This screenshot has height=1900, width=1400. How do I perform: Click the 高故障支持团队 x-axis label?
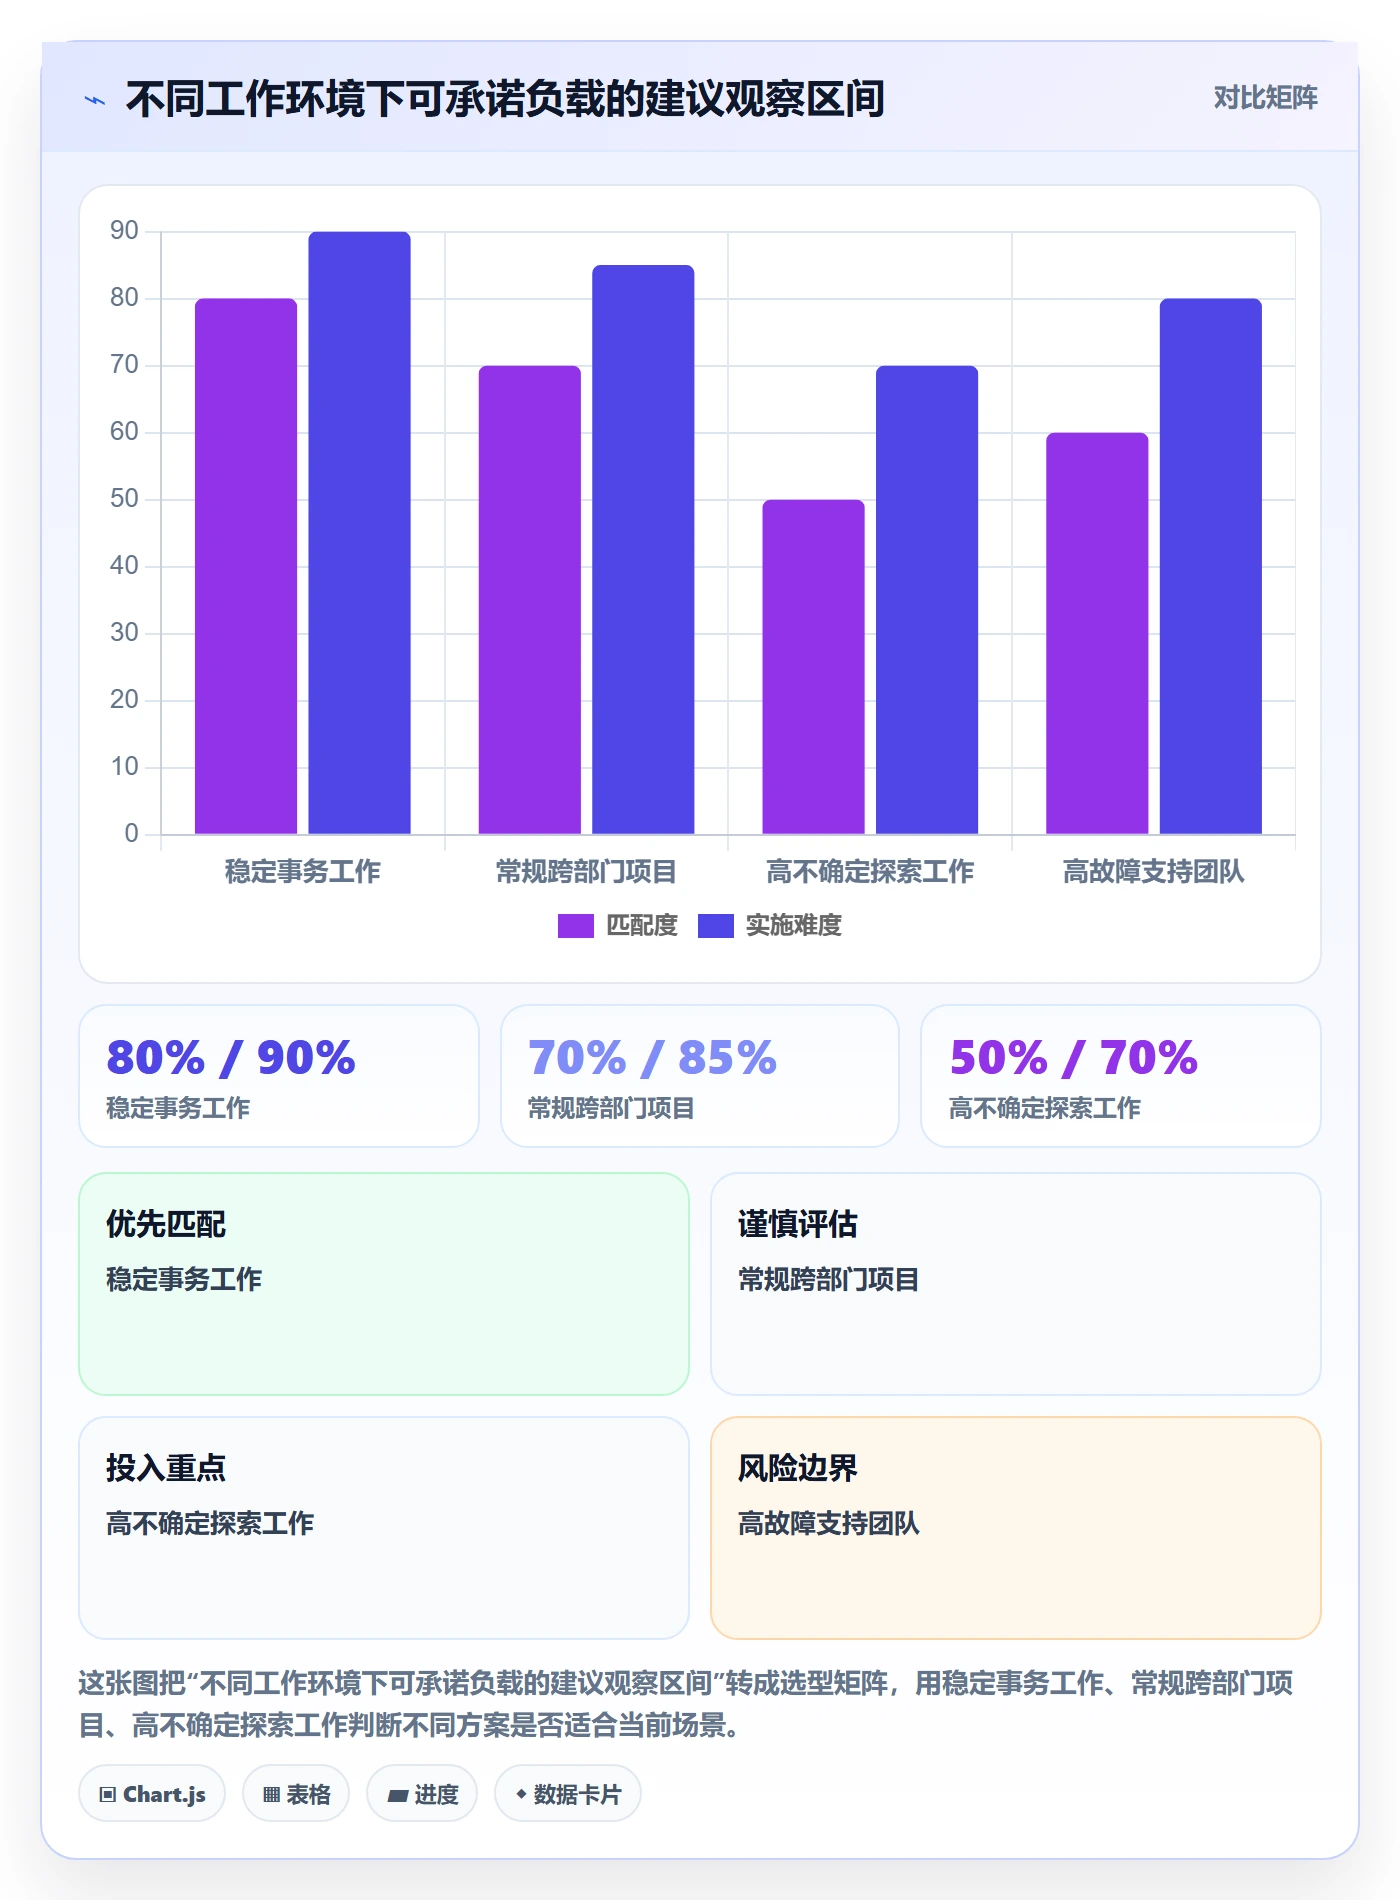click(x=1154, y=872)
